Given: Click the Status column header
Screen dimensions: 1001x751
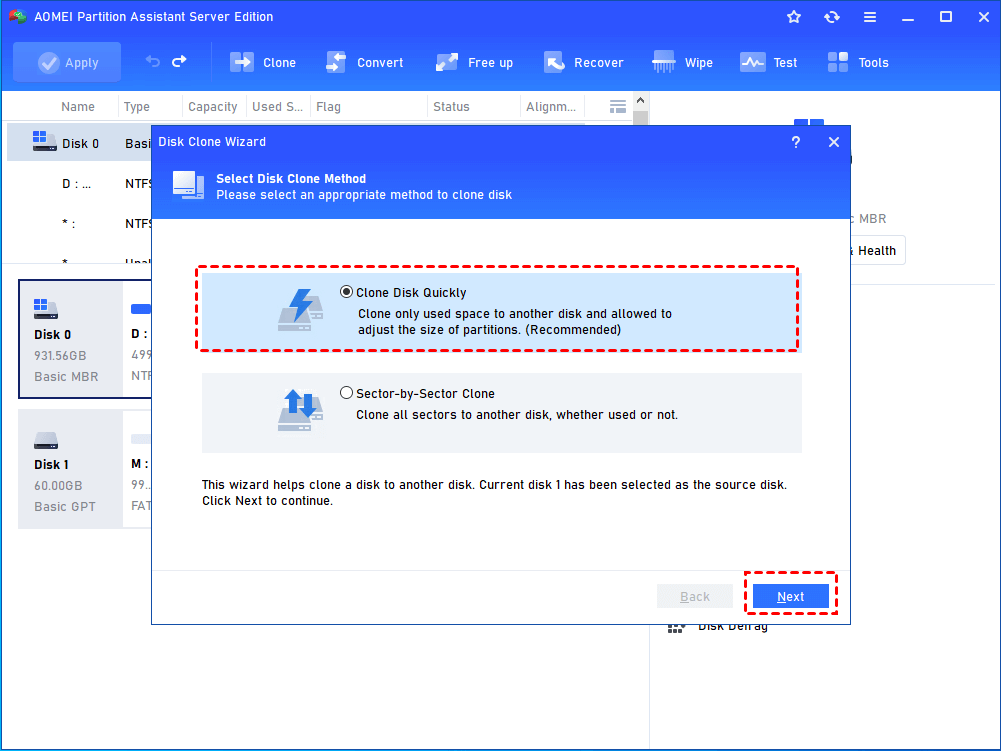Looking at the screenshot, I should pos(451,107).
